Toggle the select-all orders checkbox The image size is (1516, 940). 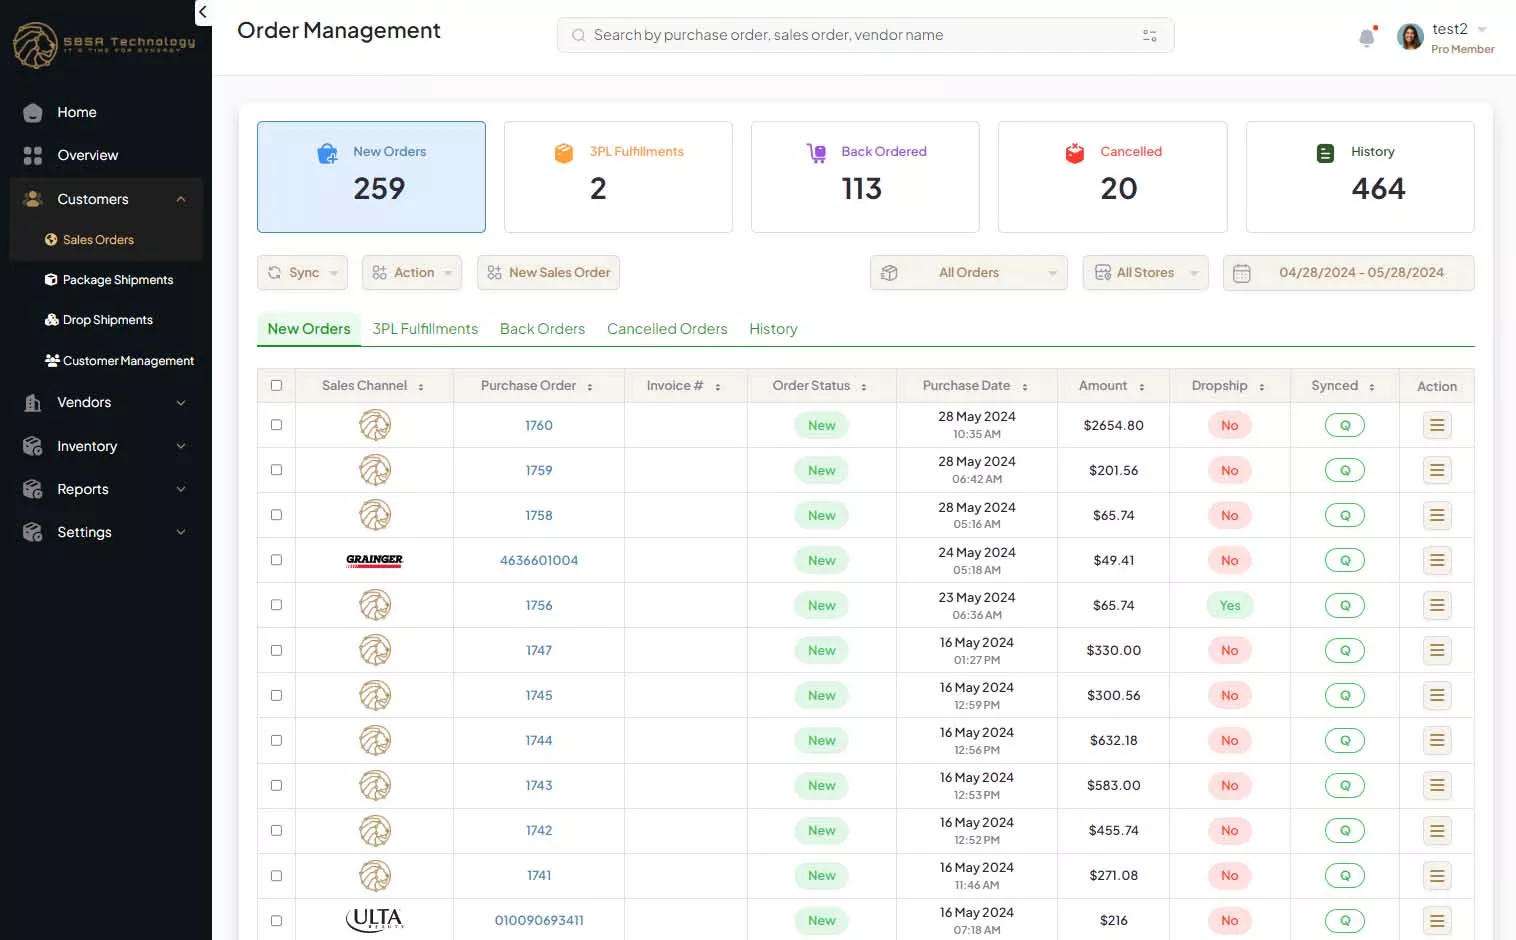click(x=276, y=385)
